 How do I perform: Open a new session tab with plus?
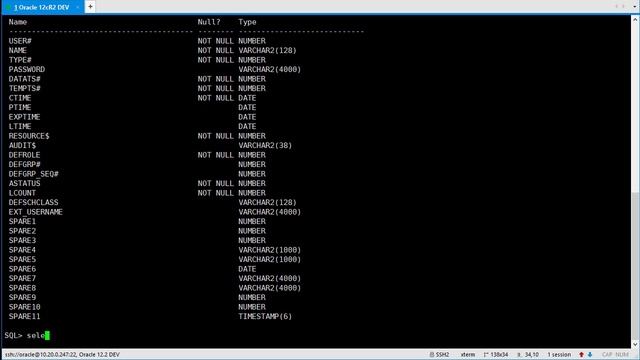pos(90,7)
